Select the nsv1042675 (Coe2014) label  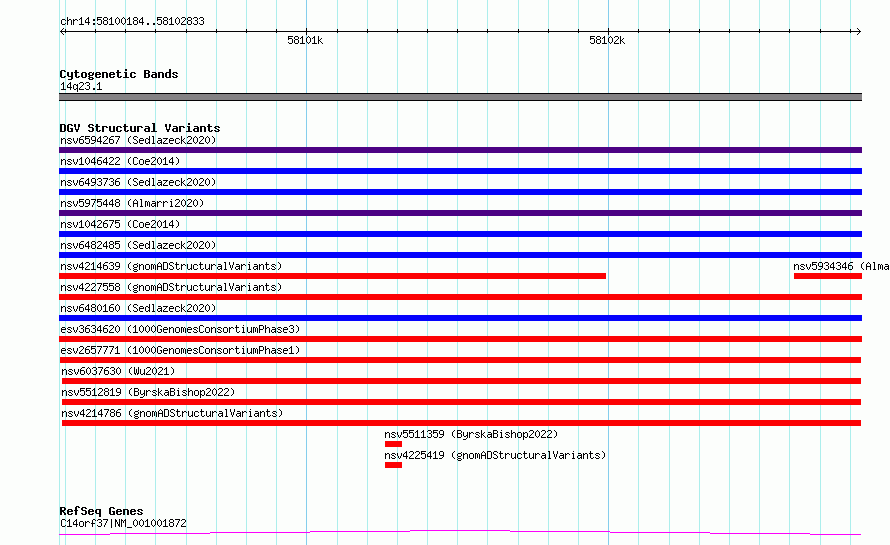pos(120,224)
